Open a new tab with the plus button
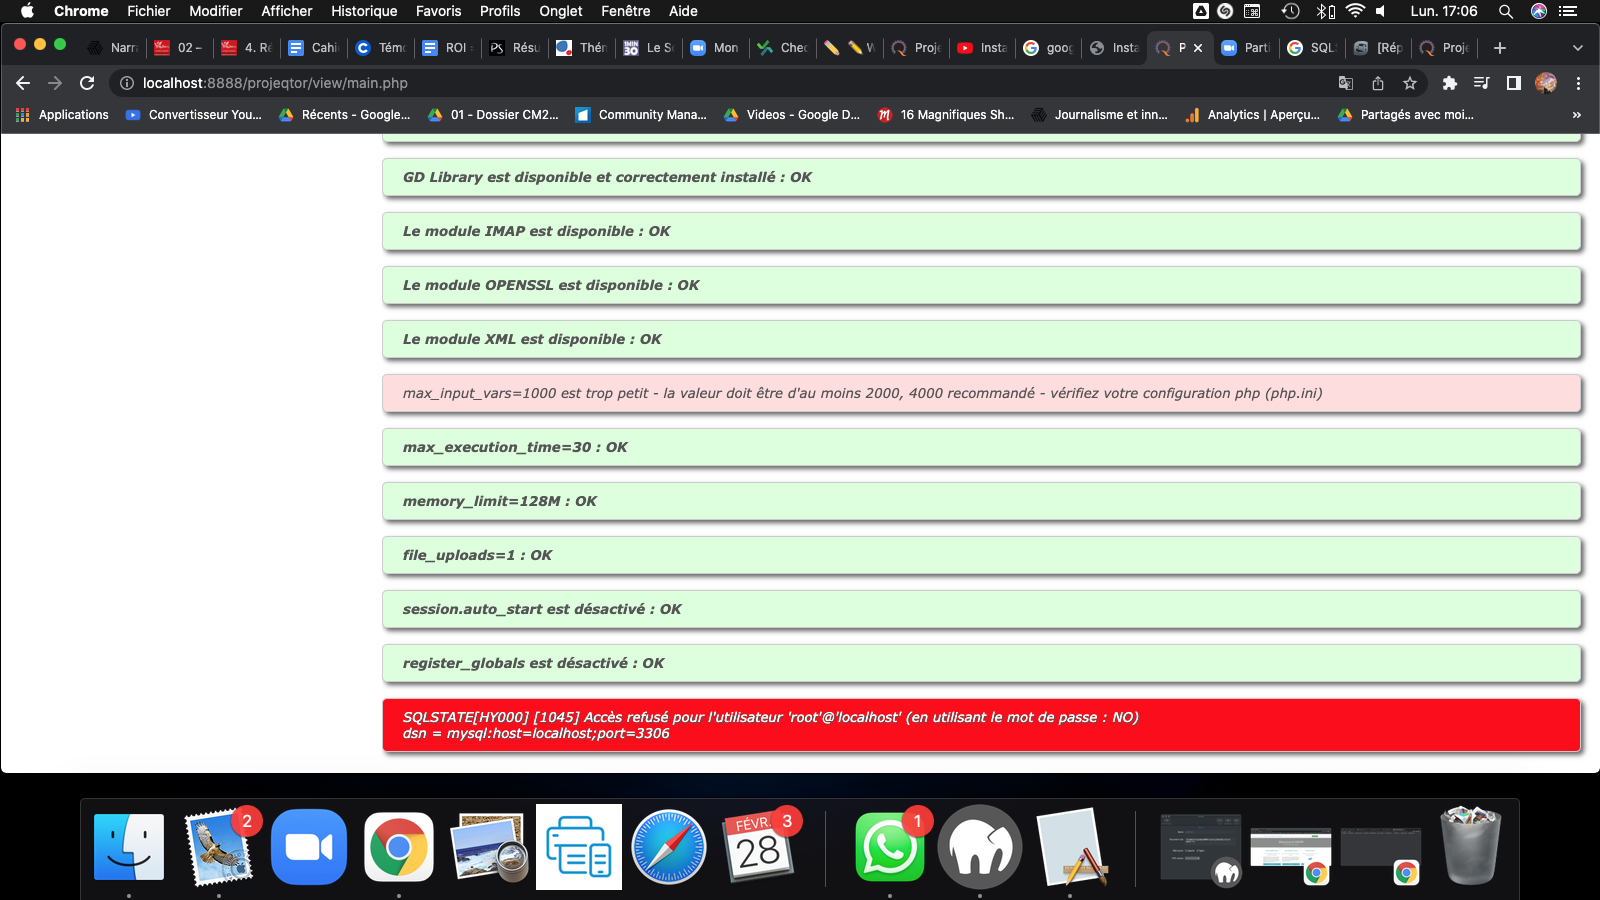This screenshot has width=1600, height=900. 1499,48
